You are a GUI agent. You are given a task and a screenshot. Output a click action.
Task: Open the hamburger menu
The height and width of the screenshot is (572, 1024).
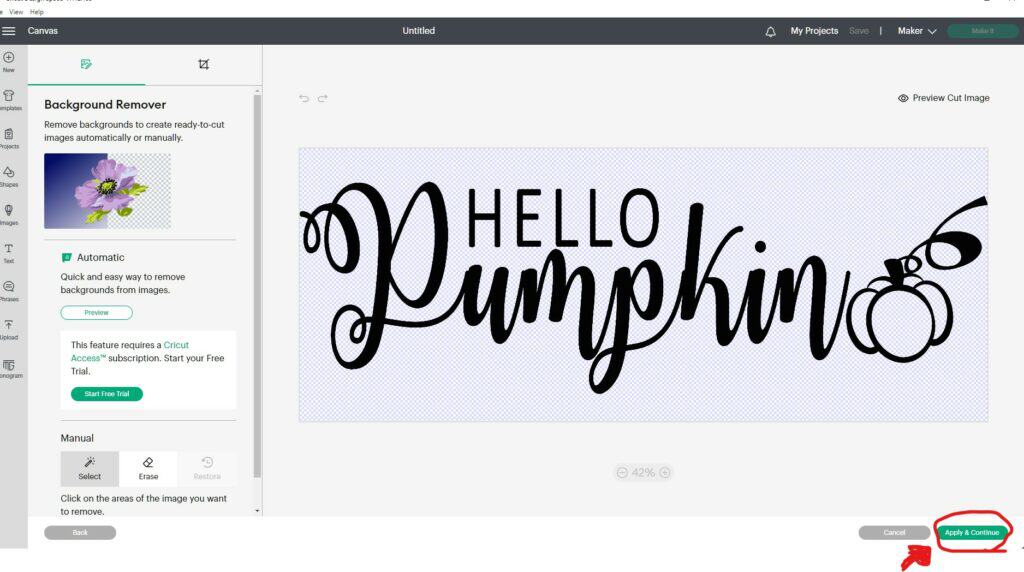pyautogui.click(x=8, y=31)
